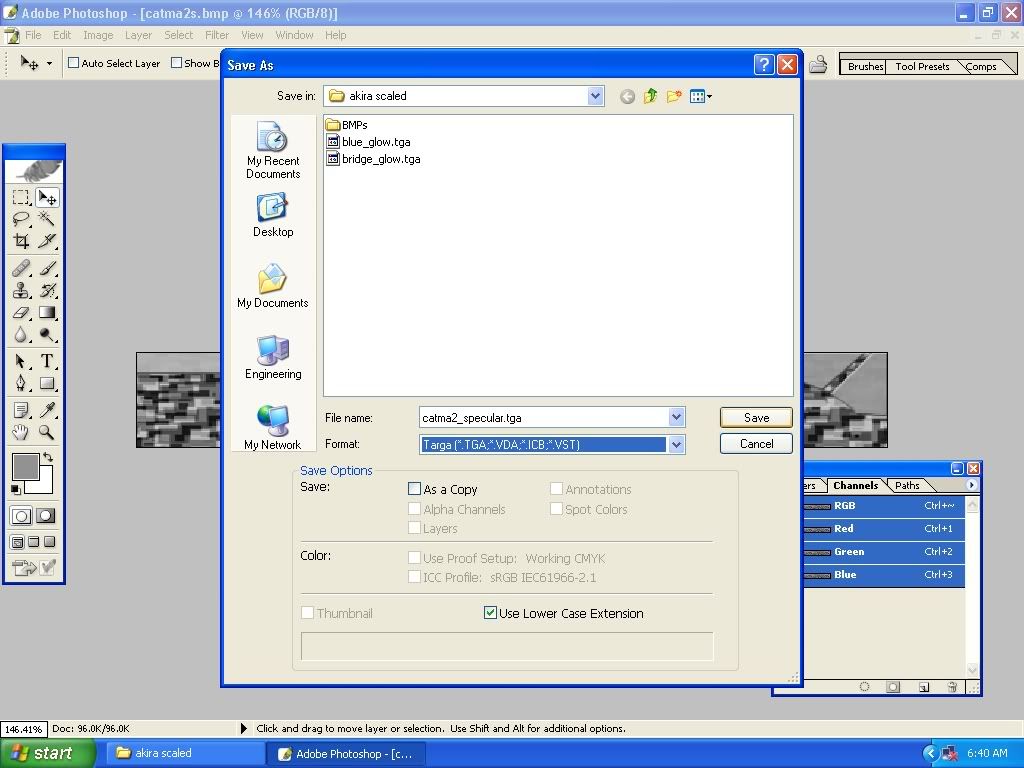Expand the File name dropdown arrow
1024x768 pixels.
coord(677,417)
